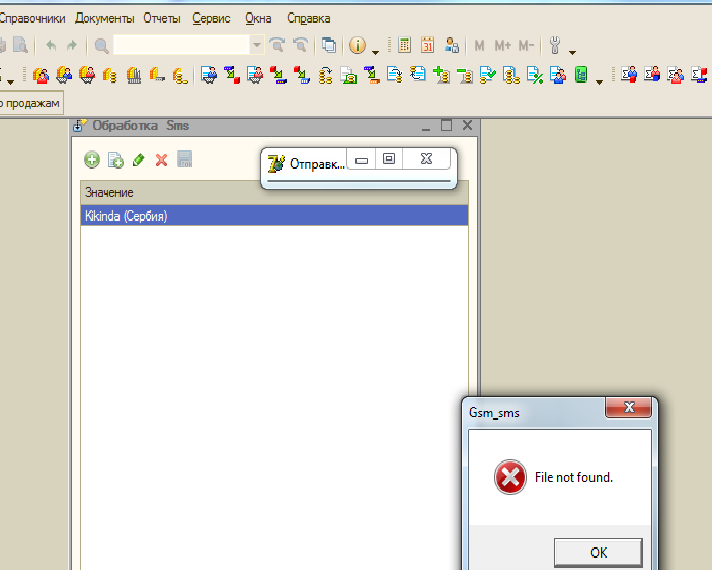Minimize the Отправк... small window

click(361, 159)
